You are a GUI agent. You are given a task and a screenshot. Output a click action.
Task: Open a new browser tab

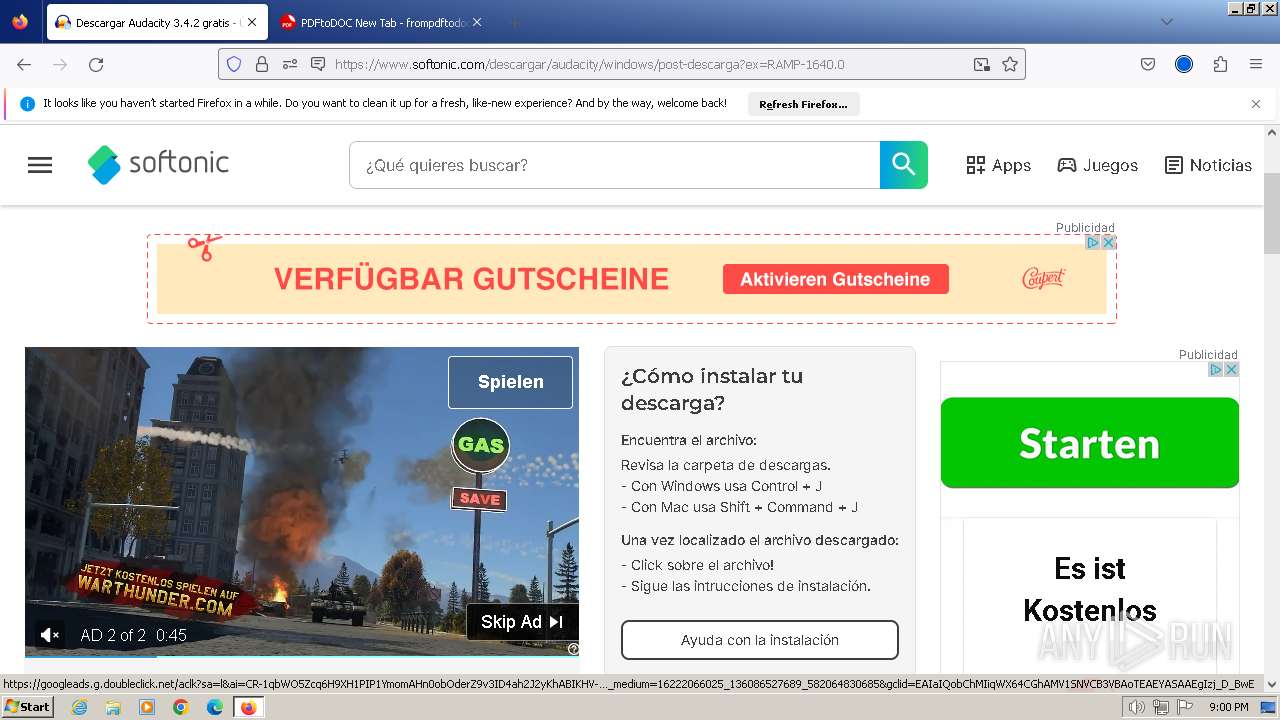[514, 22]
